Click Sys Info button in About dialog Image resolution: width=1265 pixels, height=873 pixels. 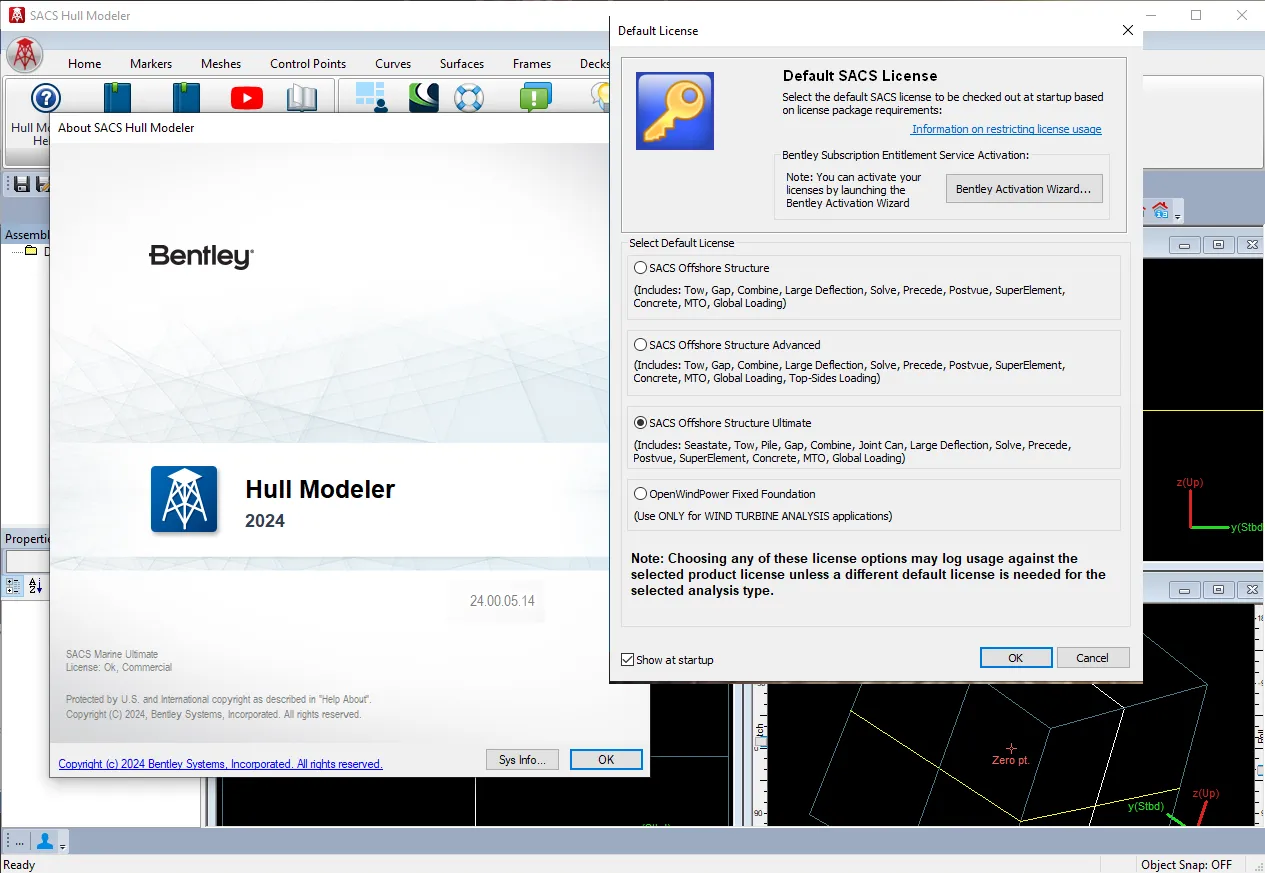pos(523,760)
